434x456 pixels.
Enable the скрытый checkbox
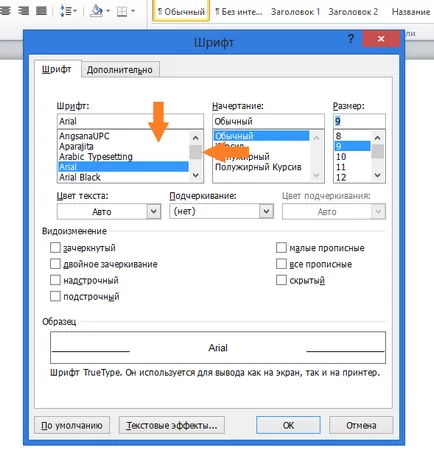point(281,280)
